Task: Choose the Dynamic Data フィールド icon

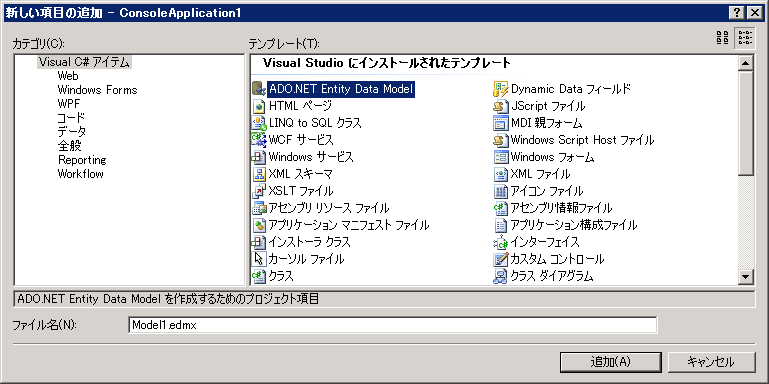Action: (x=500, y=89)
